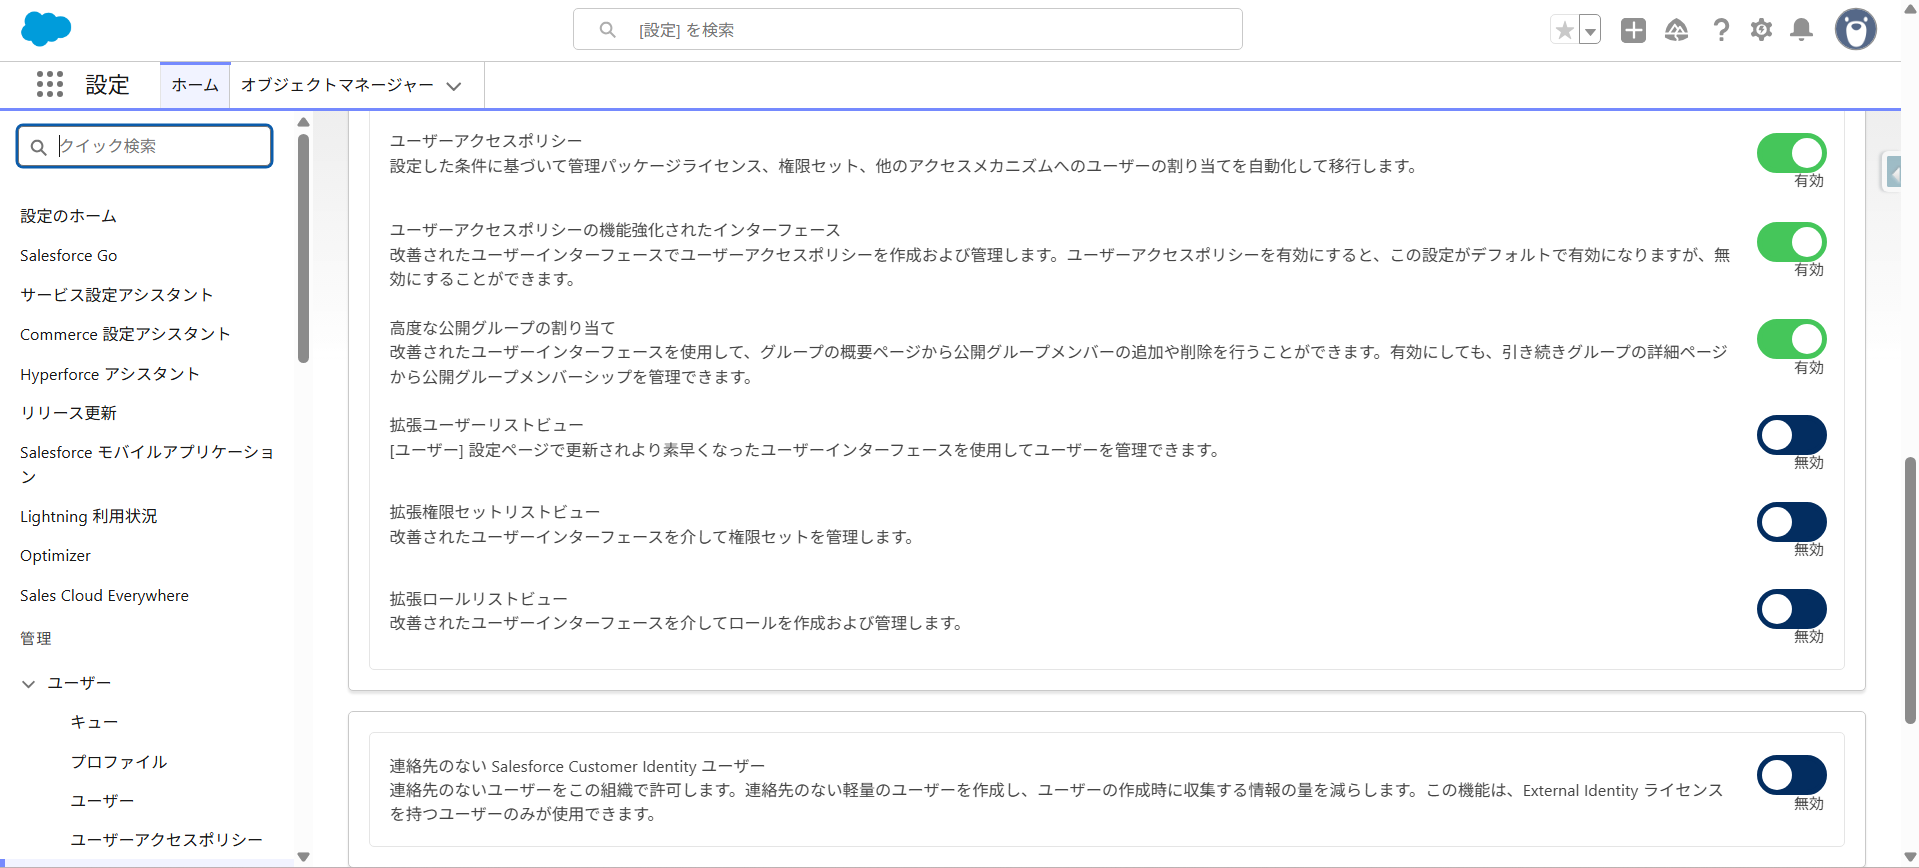Screen dimensions: 1919x868
Task: Enable the 拡張ユーザーリストビュー toggle
Action: [1791, 435]
